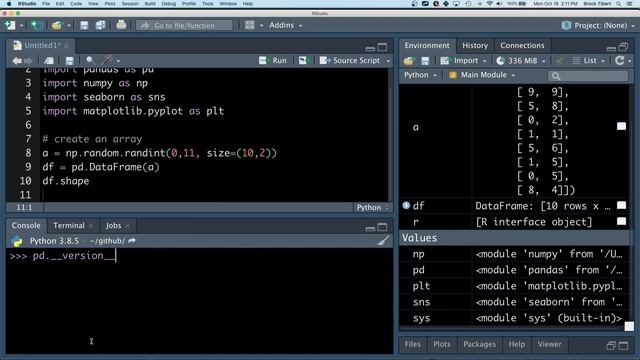Click the Source Script button
This screenshot has height=360, width=640.
[x=350, y=60]
